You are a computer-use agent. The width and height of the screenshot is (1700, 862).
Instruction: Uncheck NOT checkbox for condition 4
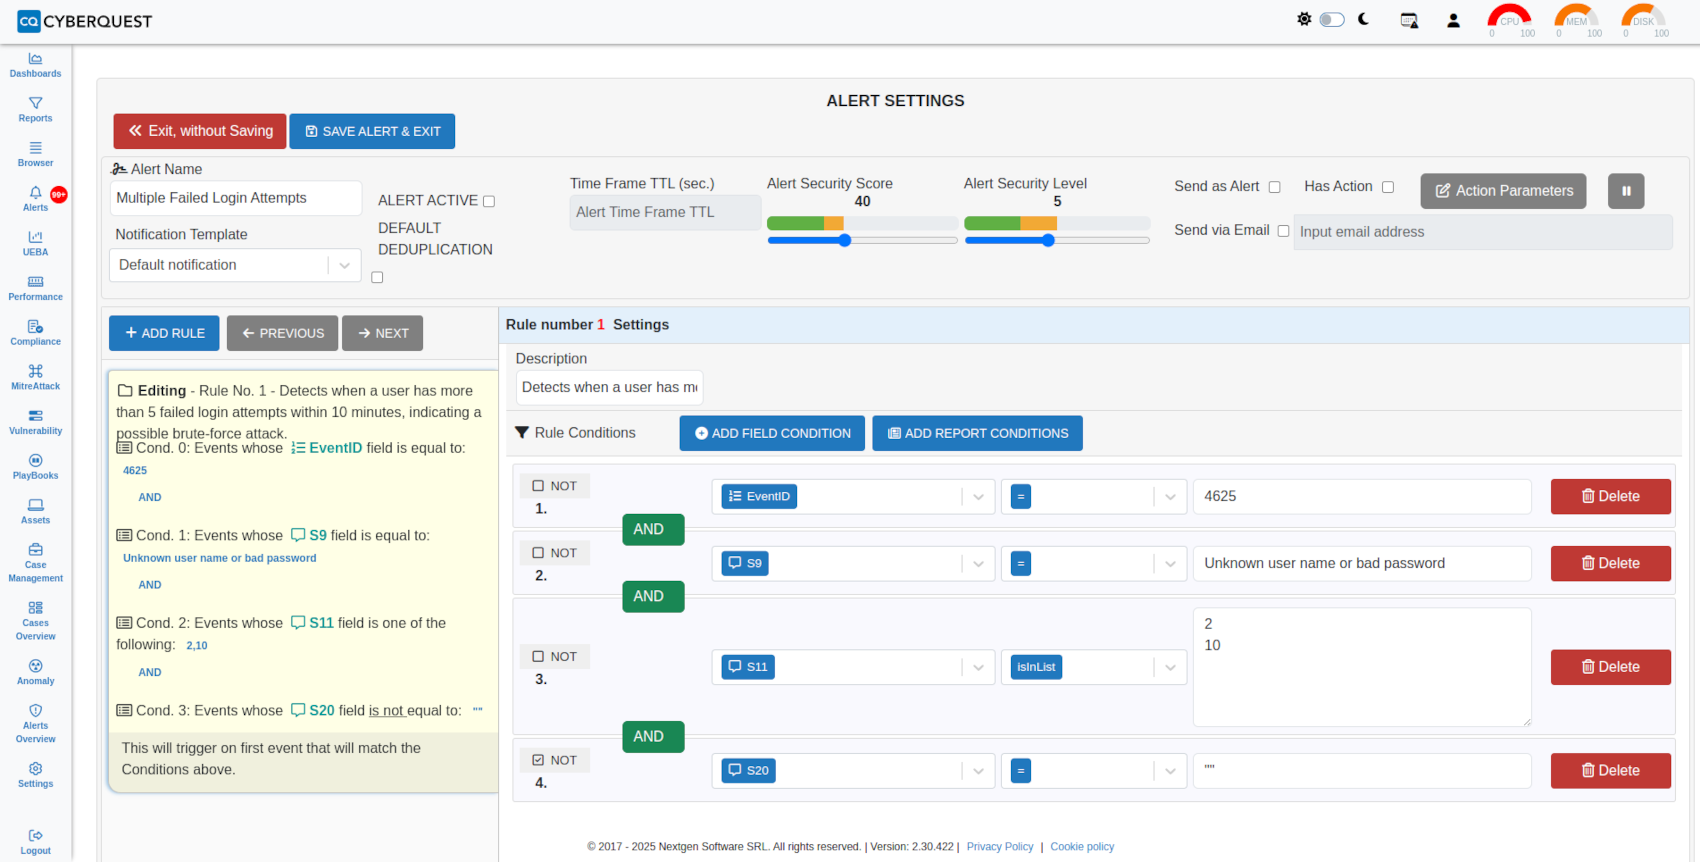(538, 760)
